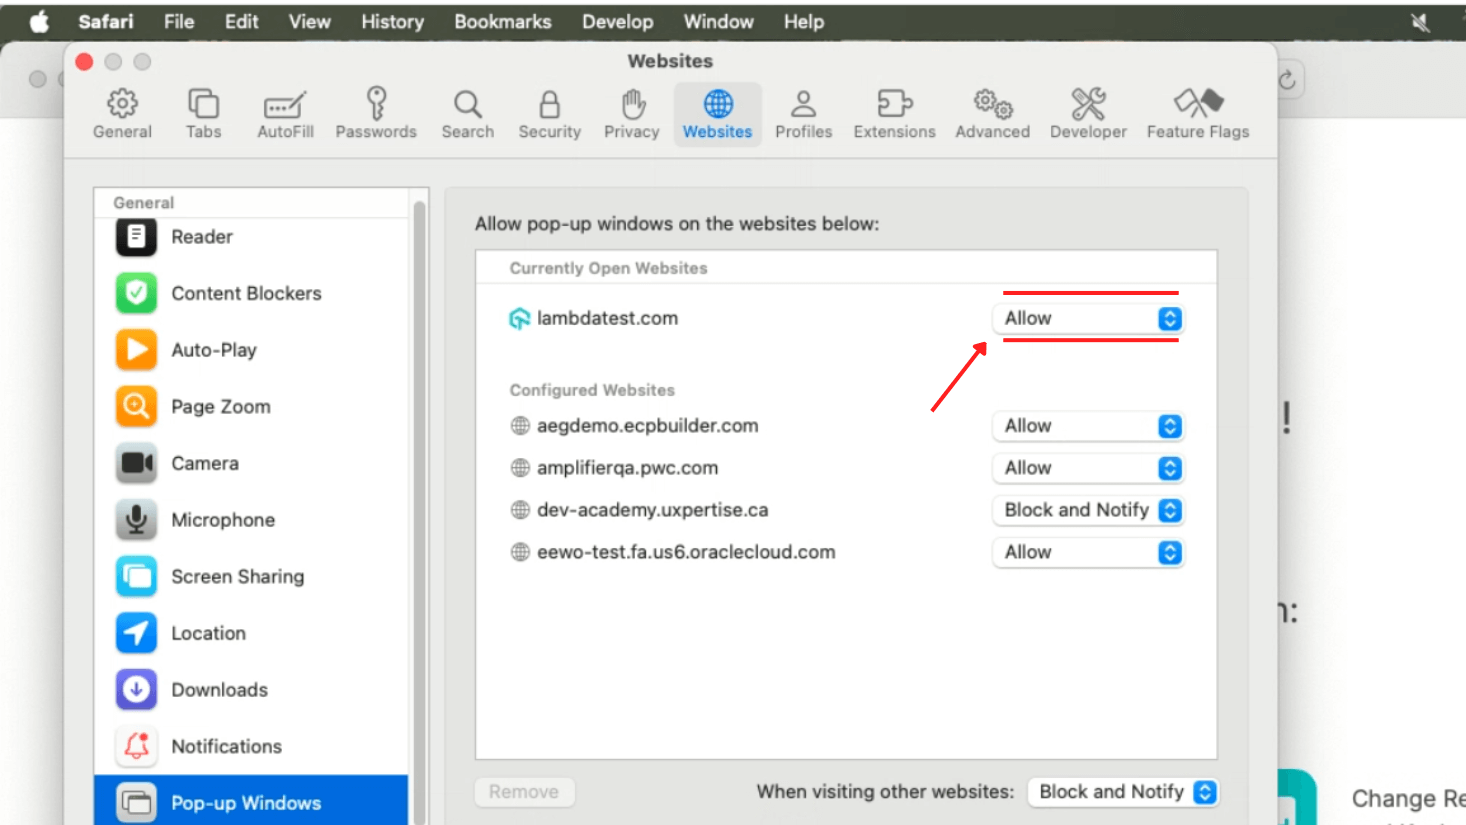Open the AutoFill preferences pane
1466x825 pixels.
tap(285, 114)
